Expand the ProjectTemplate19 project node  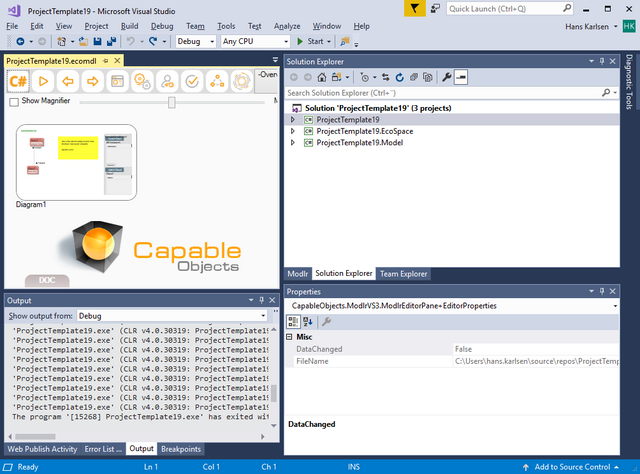tap(293, 120)
